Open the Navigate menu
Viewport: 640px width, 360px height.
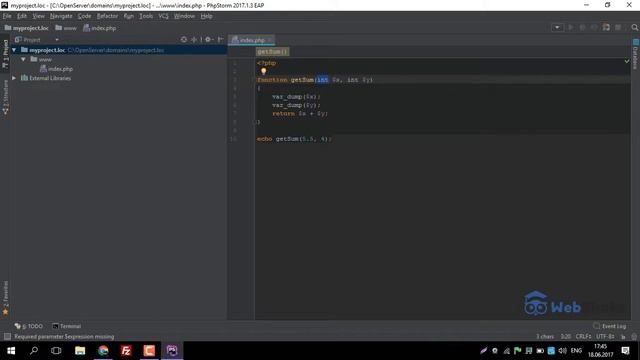pyautogui.click(x=61, y=16)
